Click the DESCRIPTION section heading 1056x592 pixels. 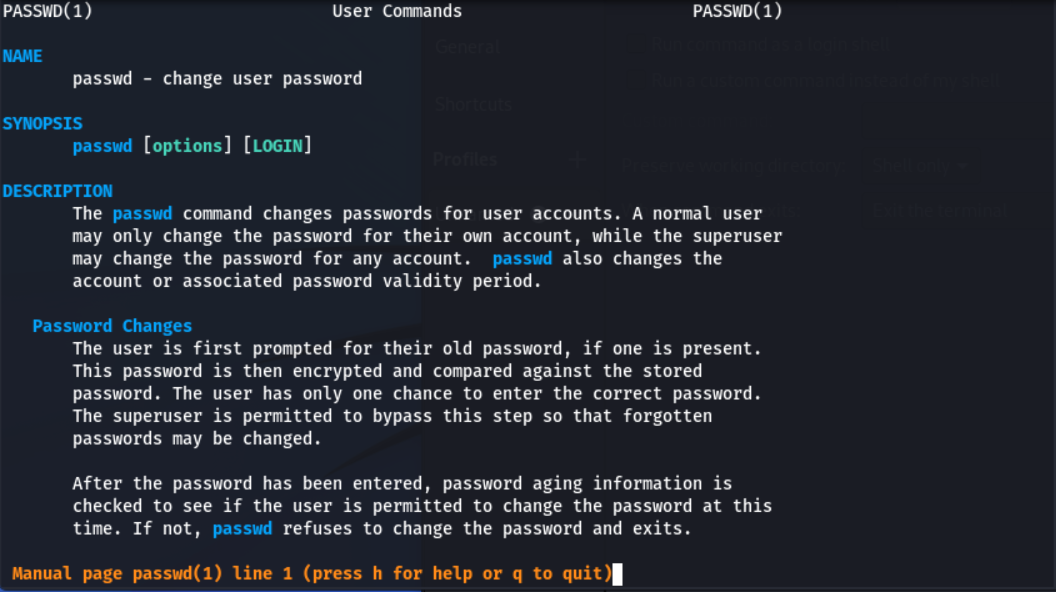(57, 191)
